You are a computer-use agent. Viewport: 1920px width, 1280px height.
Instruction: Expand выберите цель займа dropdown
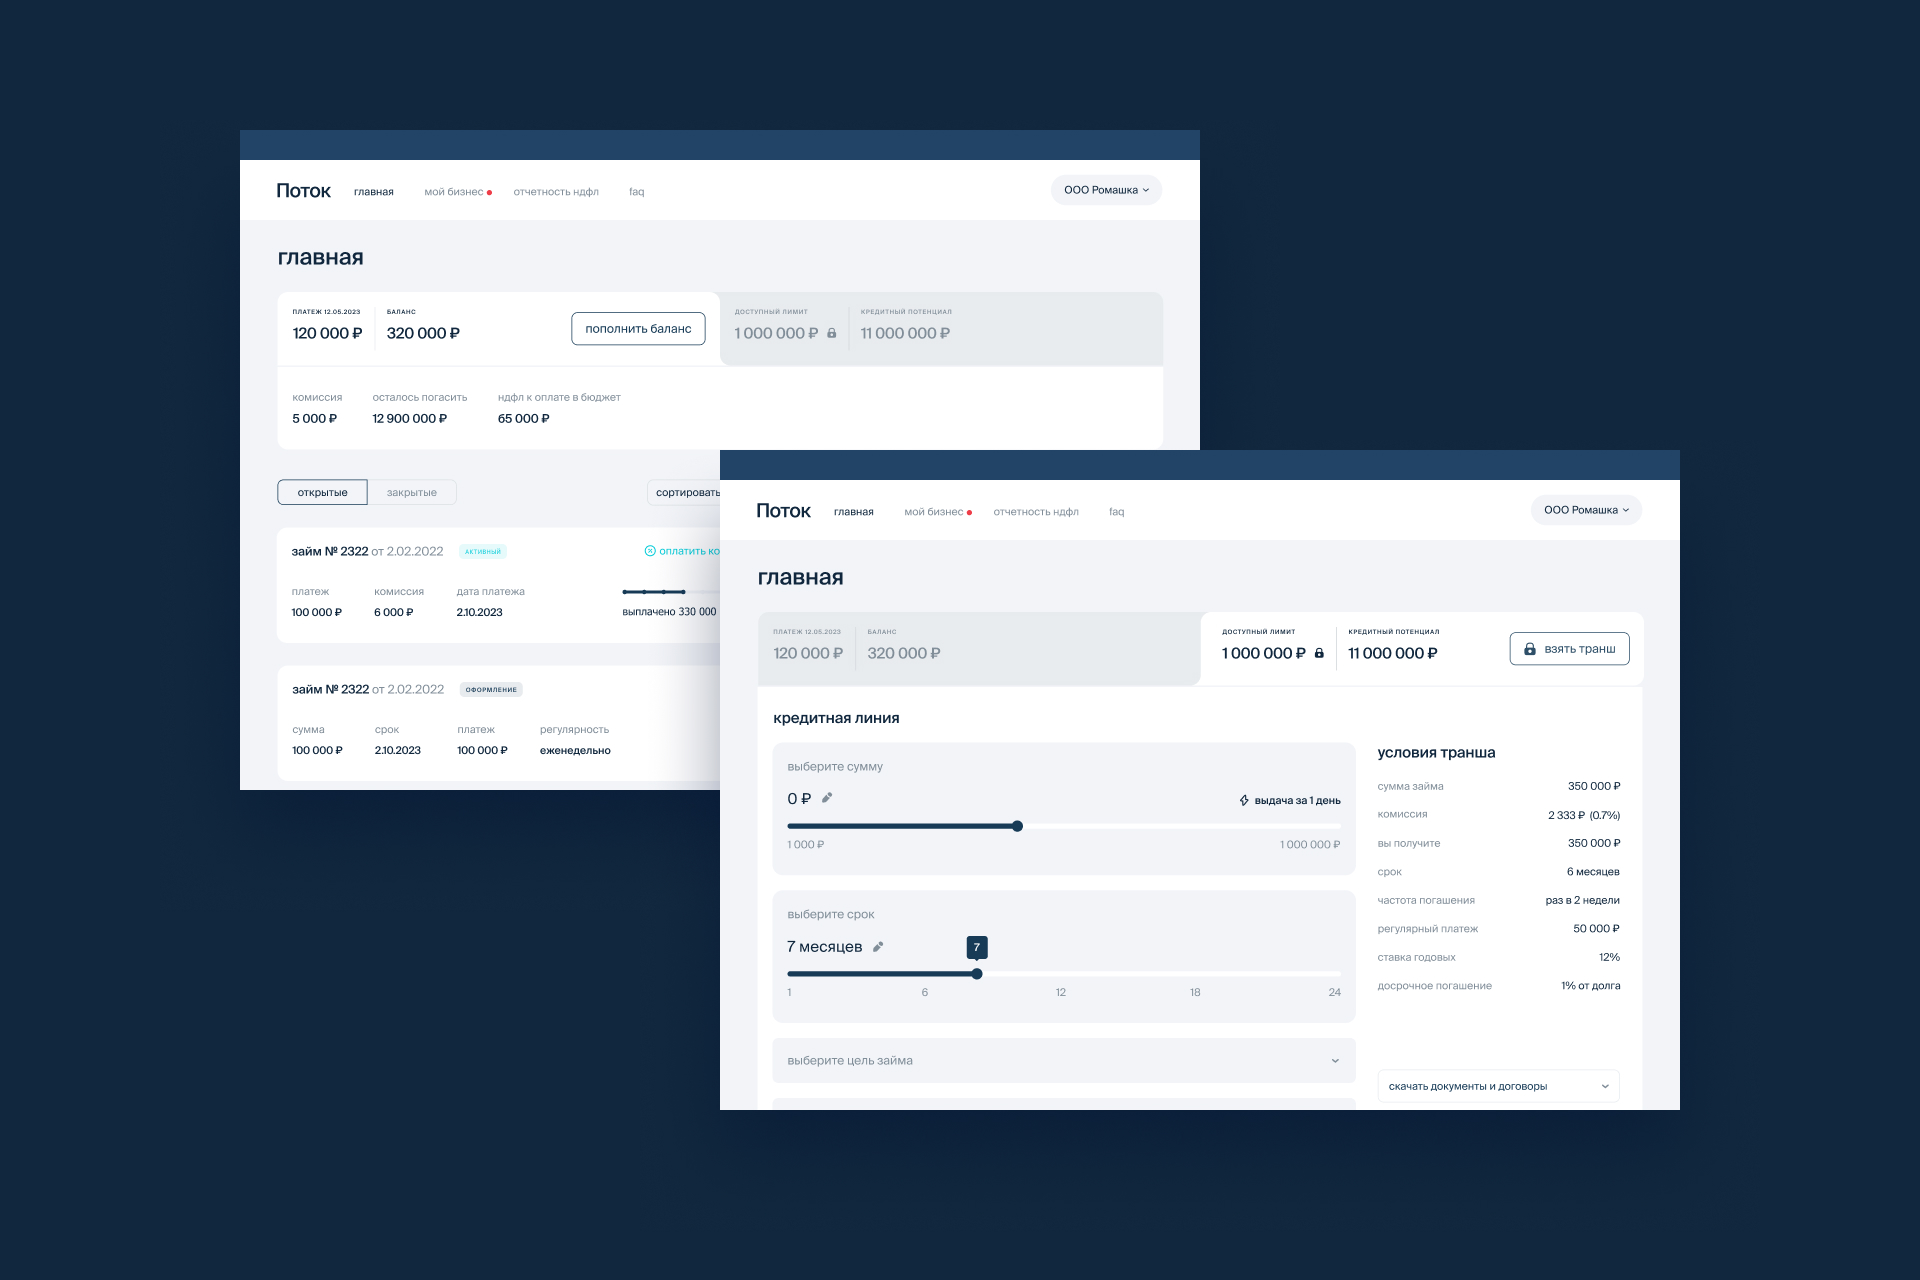click(1063, 1060)
